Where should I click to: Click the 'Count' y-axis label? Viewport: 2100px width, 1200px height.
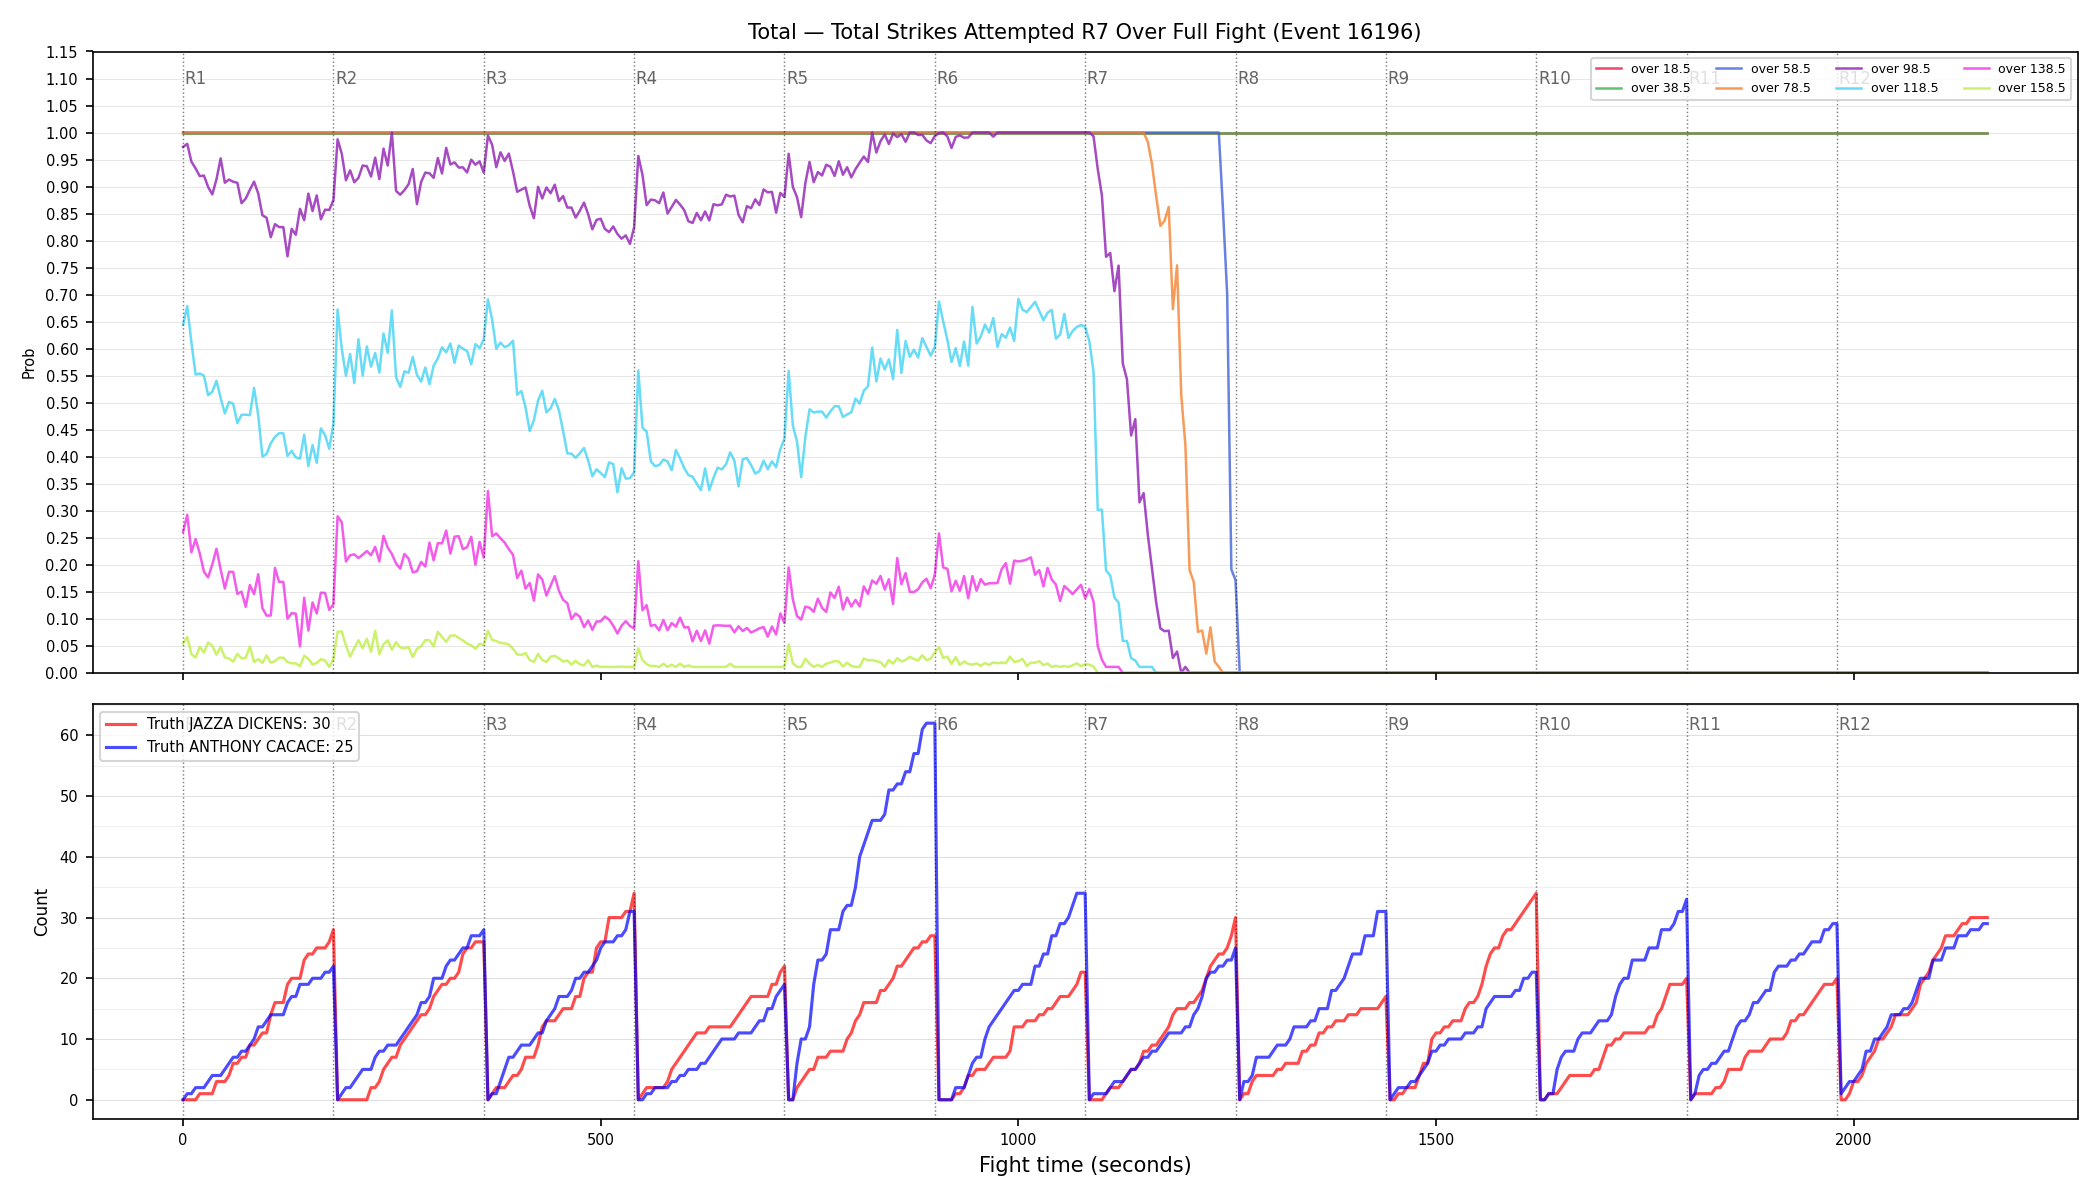coord(41,912)
